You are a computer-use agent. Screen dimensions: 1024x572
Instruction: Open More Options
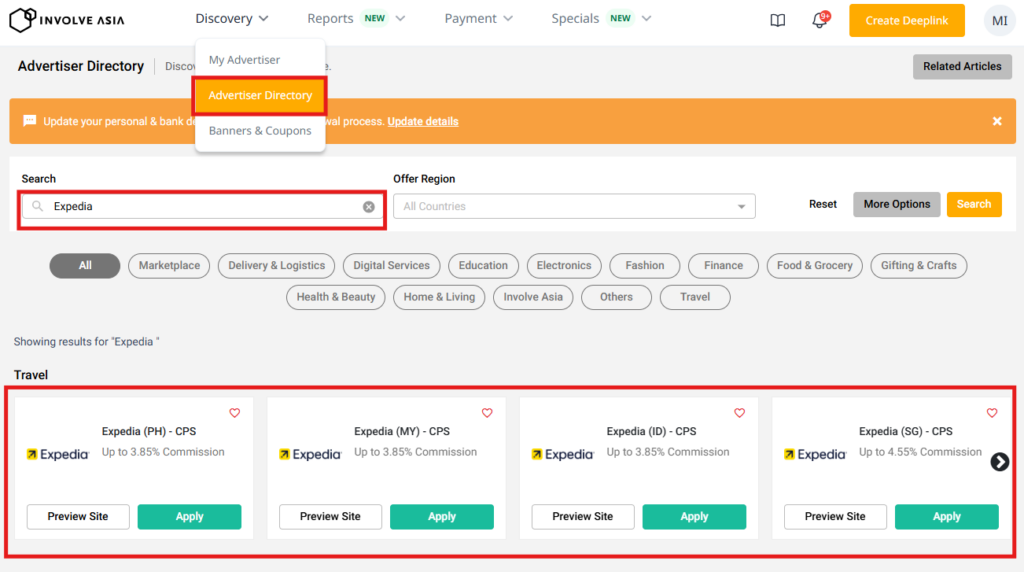point(897,204)
